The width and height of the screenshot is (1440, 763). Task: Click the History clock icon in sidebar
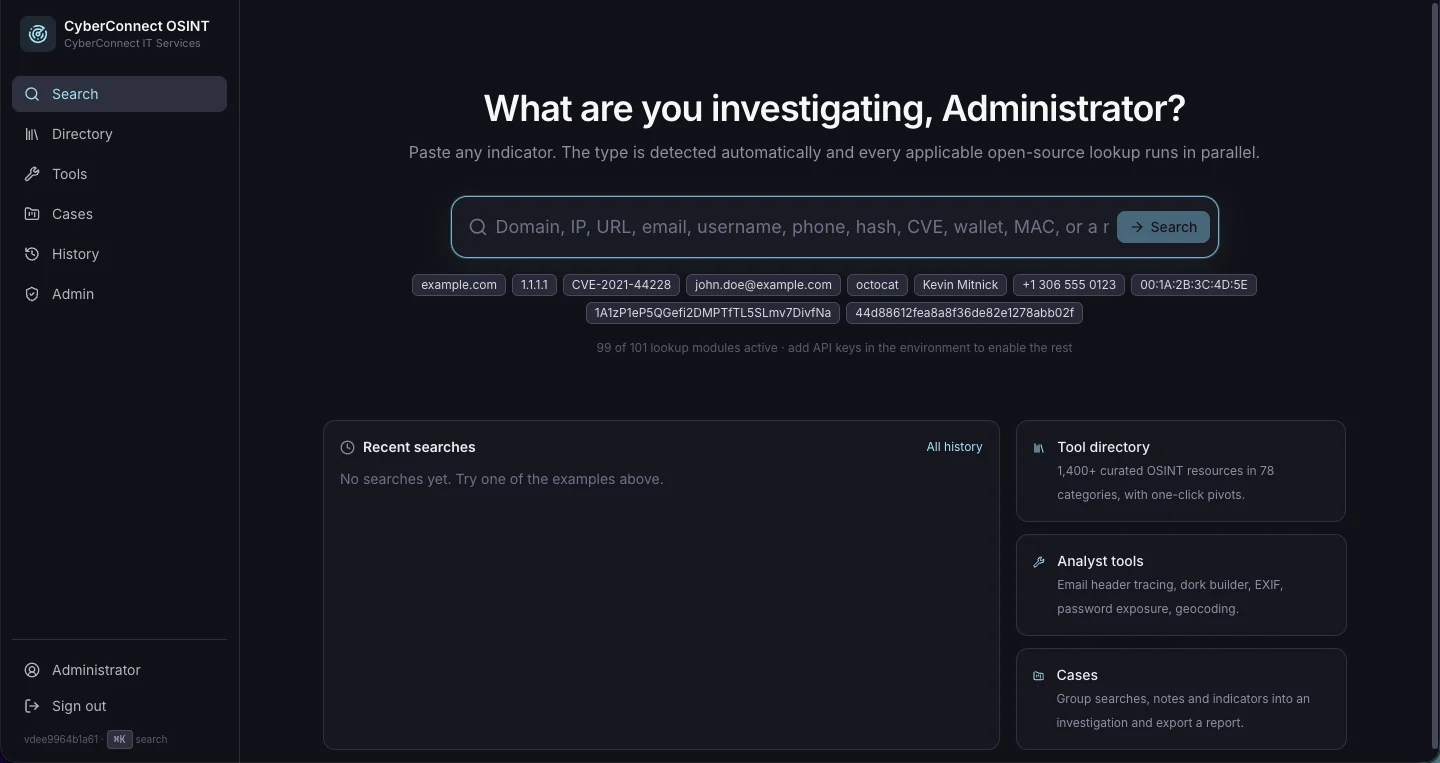[x=32, y=254]
